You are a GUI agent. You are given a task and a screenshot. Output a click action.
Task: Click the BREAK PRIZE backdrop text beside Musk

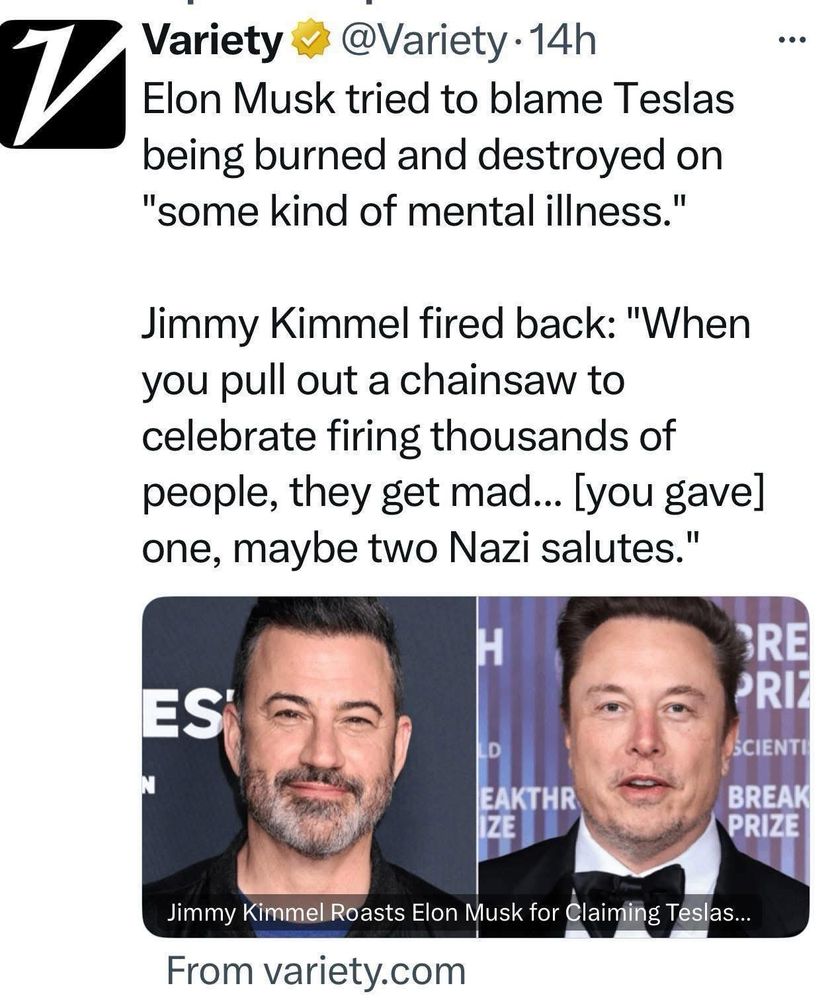(767, 811)
